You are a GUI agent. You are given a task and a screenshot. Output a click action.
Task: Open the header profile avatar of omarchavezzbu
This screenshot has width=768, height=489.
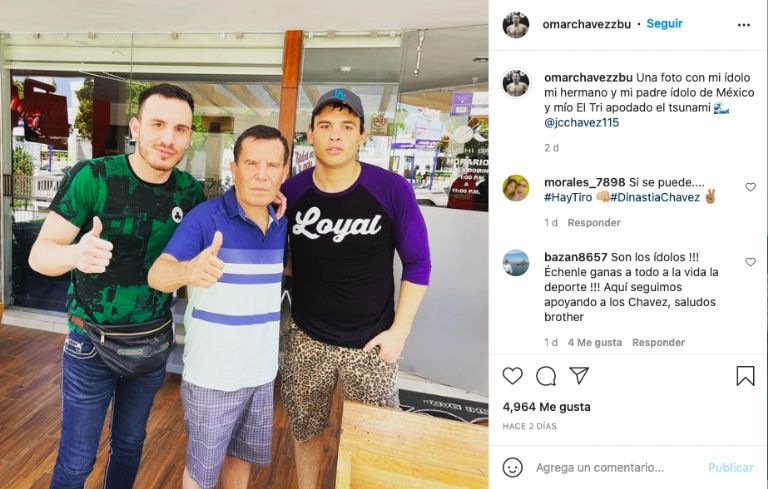516,24
